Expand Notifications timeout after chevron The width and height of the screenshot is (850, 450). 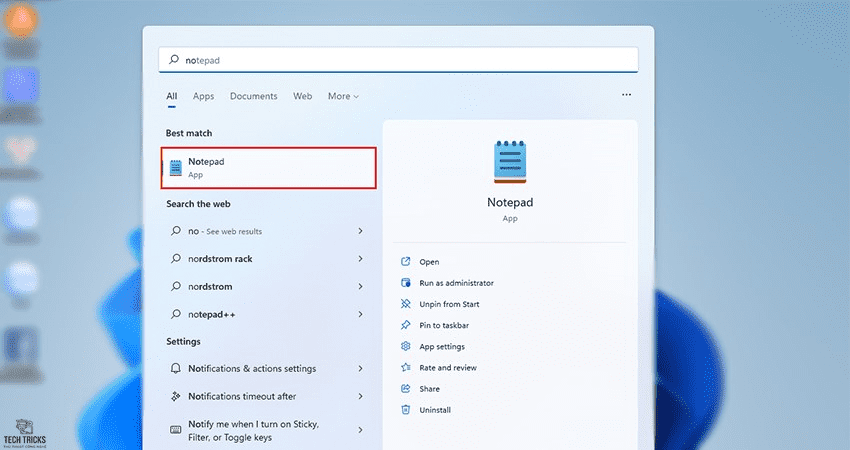(x=360, y=396)
